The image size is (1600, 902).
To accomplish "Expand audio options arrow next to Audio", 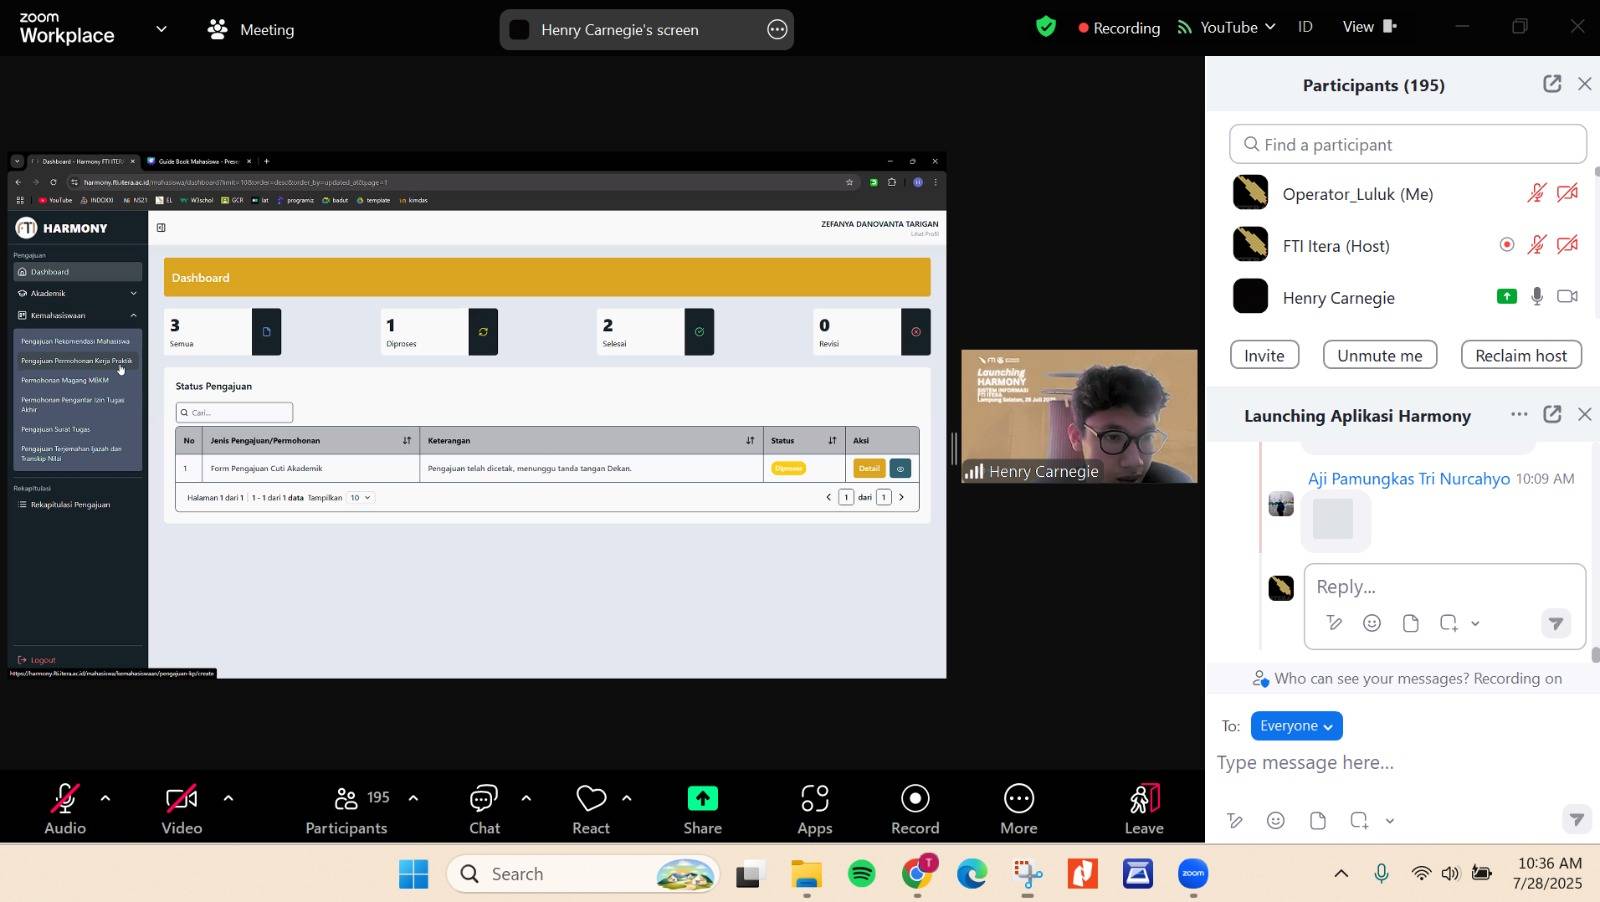I will coord(105,798).
